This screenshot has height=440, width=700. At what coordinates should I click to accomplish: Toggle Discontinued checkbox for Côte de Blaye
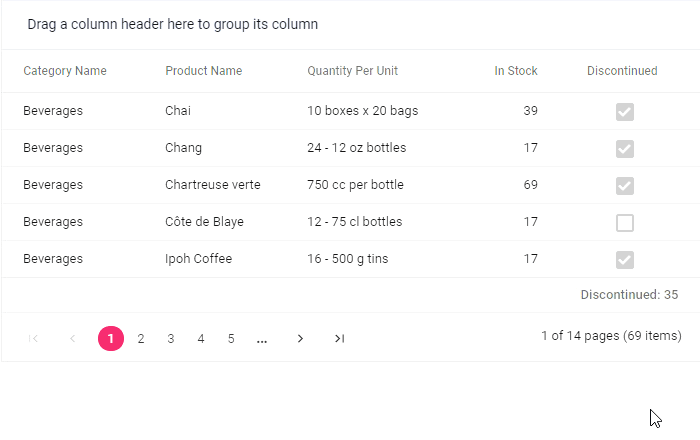pos(625,222)
